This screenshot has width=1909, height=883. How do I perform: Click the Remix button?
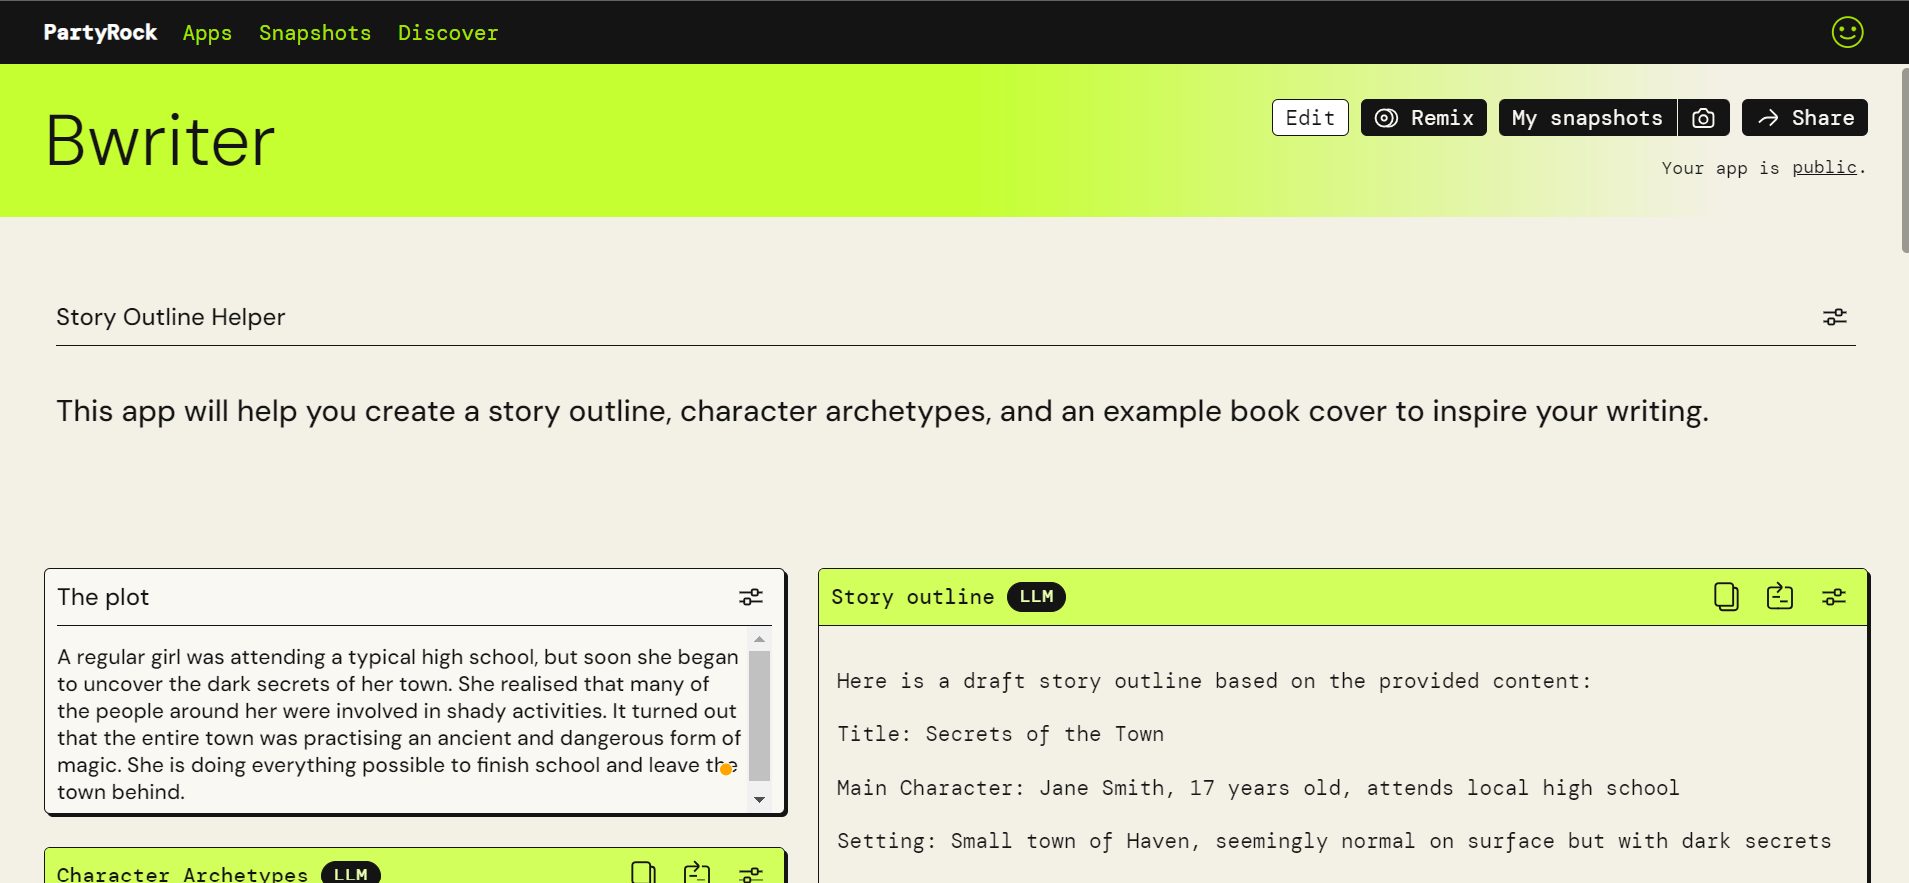click(x=1424, y=118)
